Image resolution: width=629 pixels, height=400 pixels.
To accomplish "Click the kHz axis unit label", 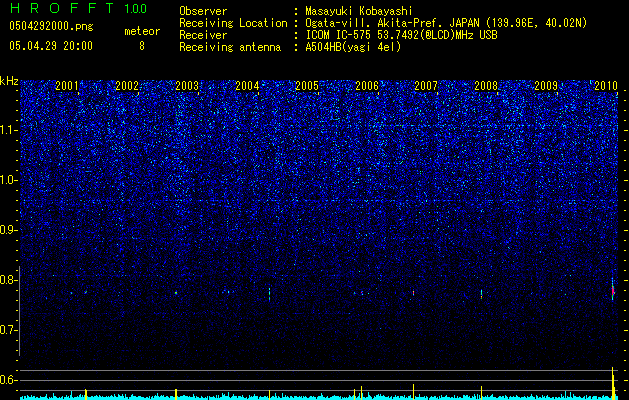I will (x=9, y=81).
